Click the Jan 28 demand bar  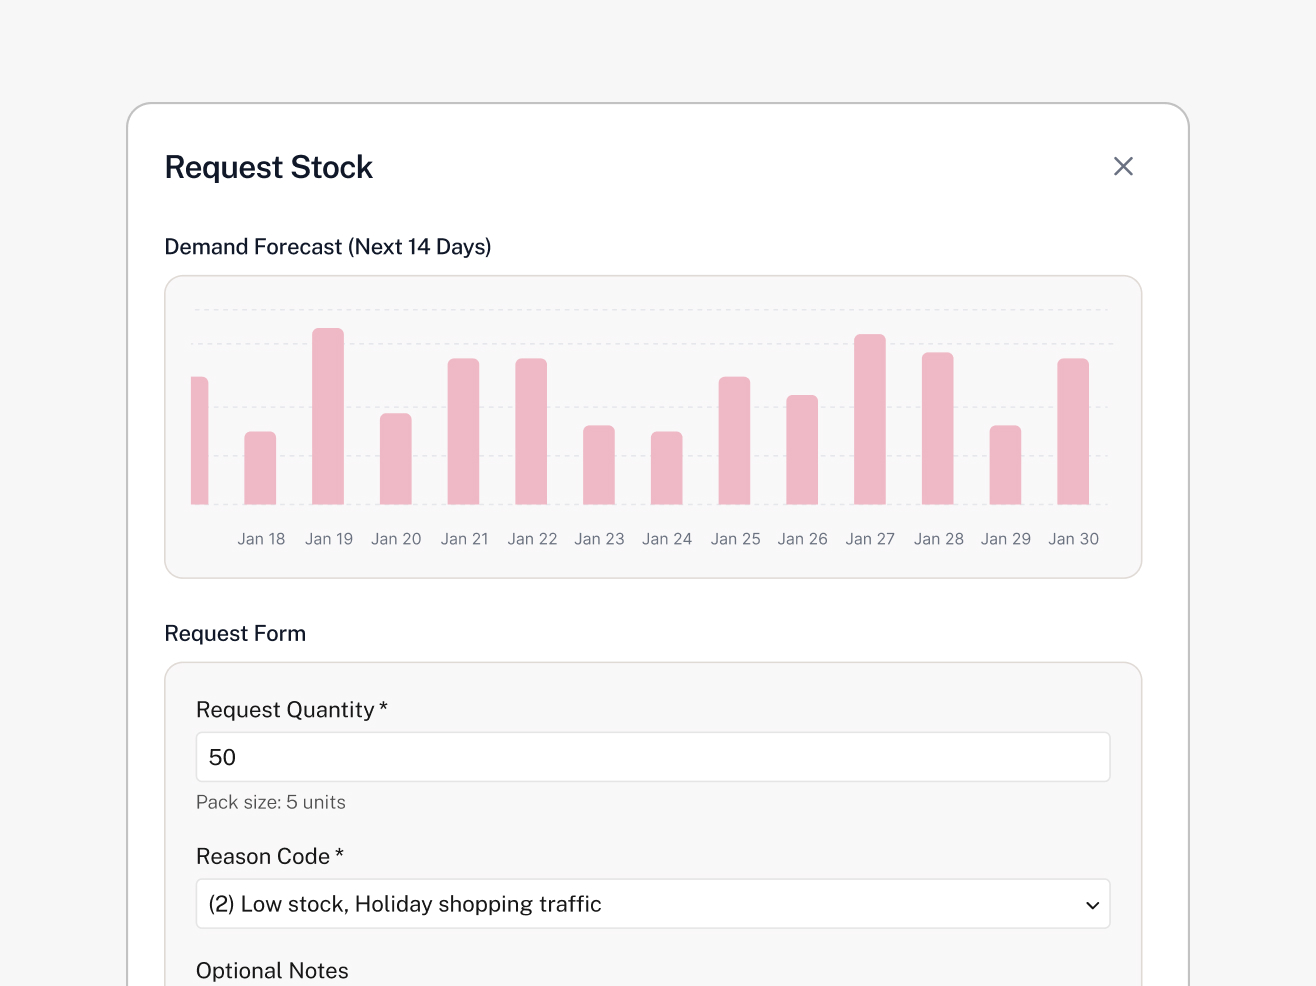tap(937, 428)
